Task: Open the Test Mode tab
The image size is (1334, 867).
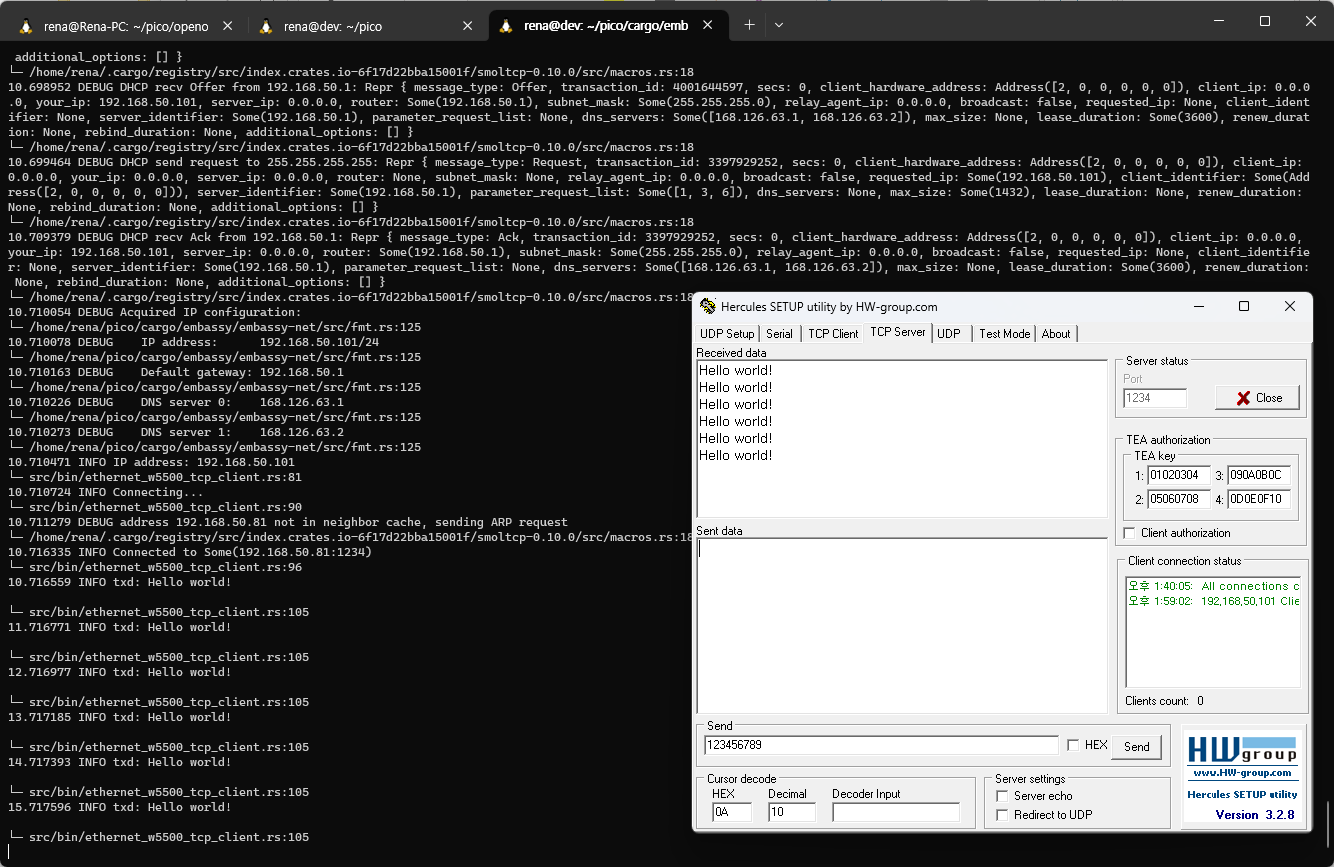Action: (1003, 333)
